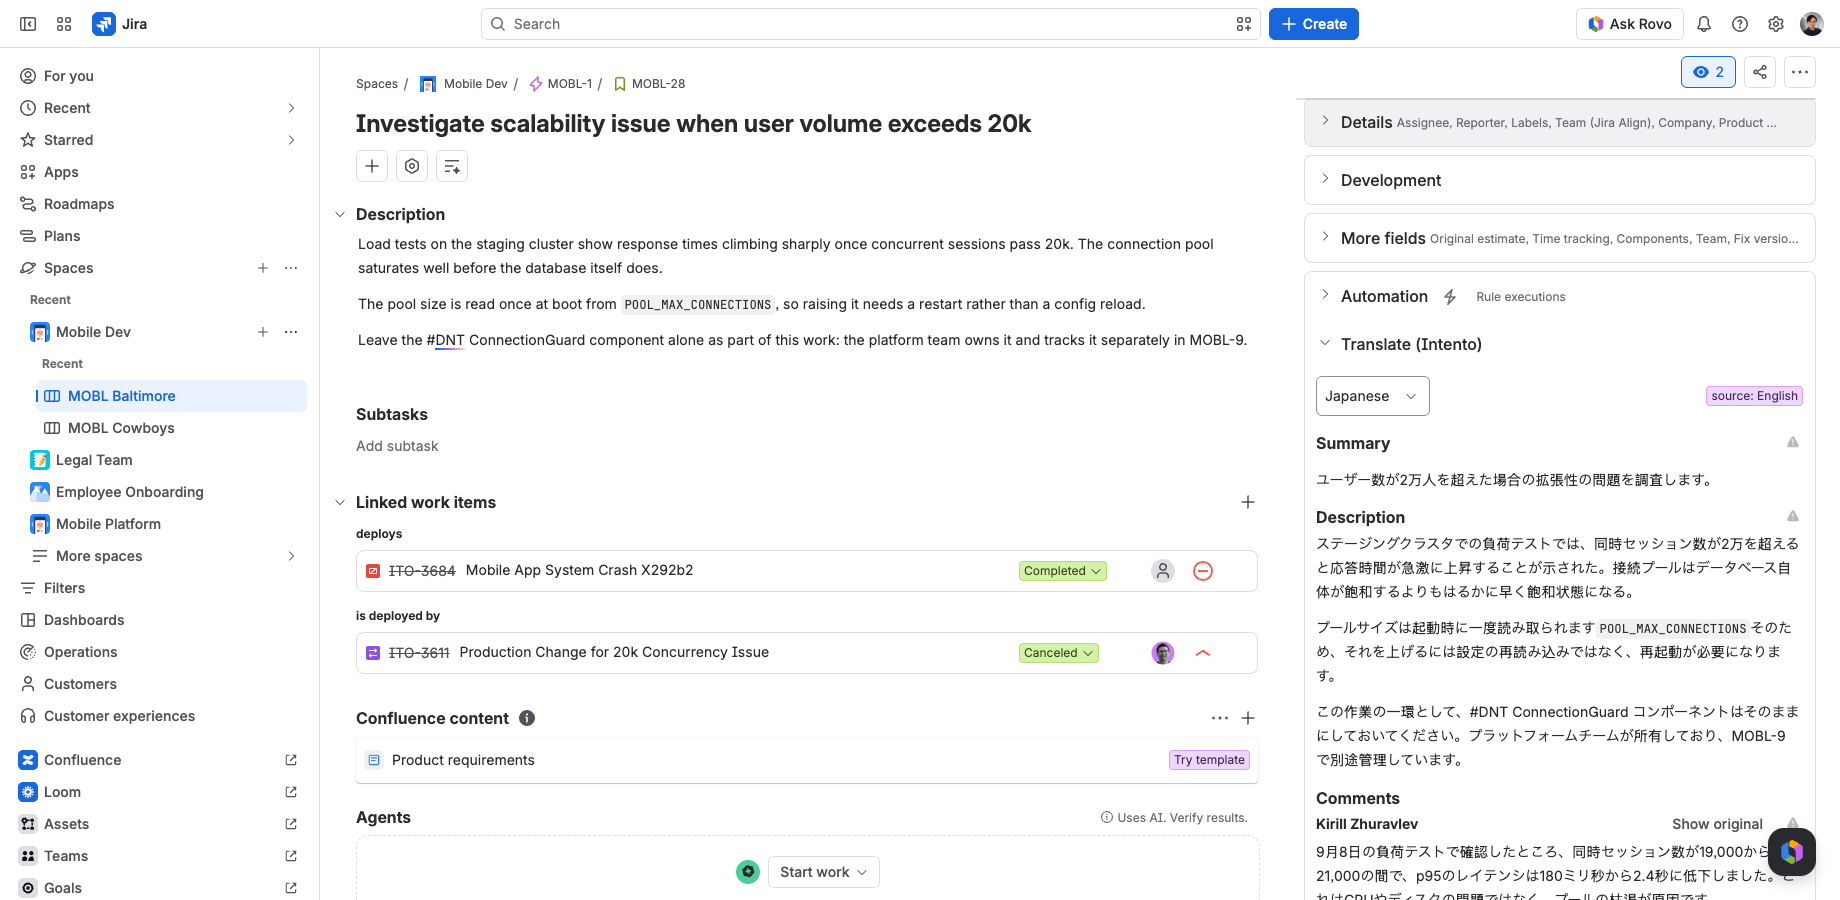Expand the Development section

[1559, 180]
